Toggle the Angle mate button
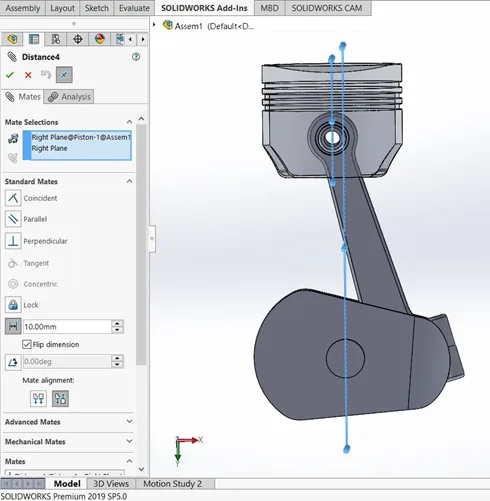This screenshot has width=490, height=501. tap(13, 362)
